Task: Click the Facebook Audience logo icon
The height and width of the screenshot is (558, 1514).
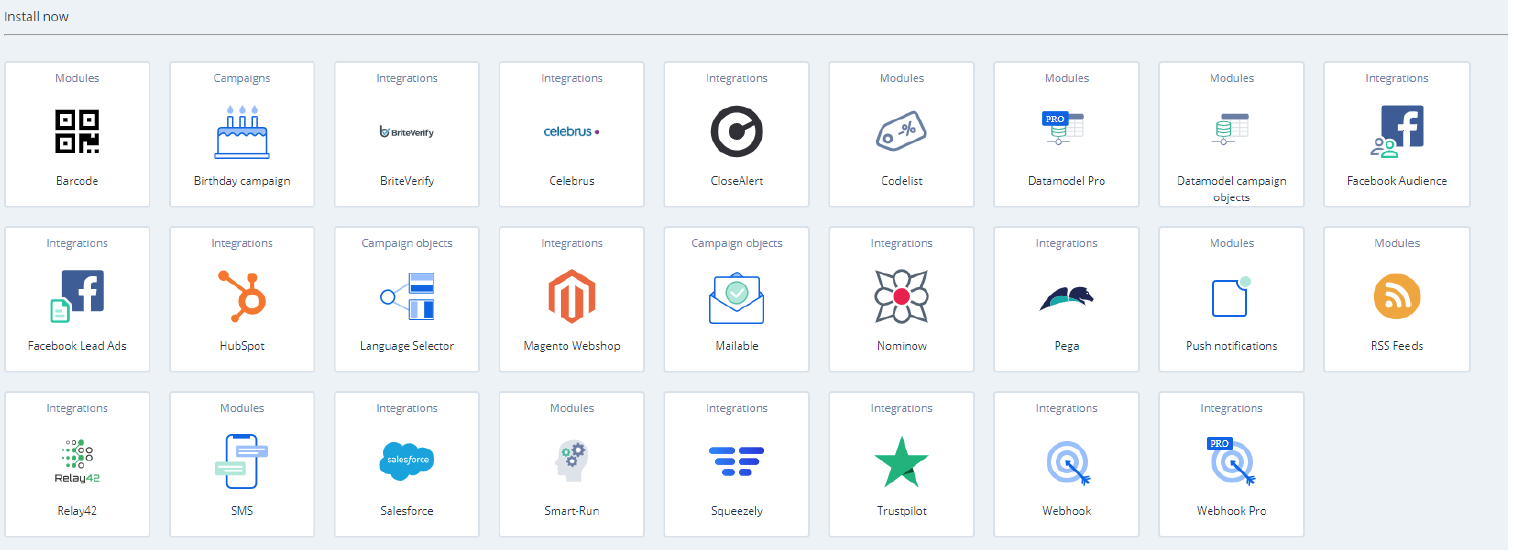Action: (x=1397, y=131)
